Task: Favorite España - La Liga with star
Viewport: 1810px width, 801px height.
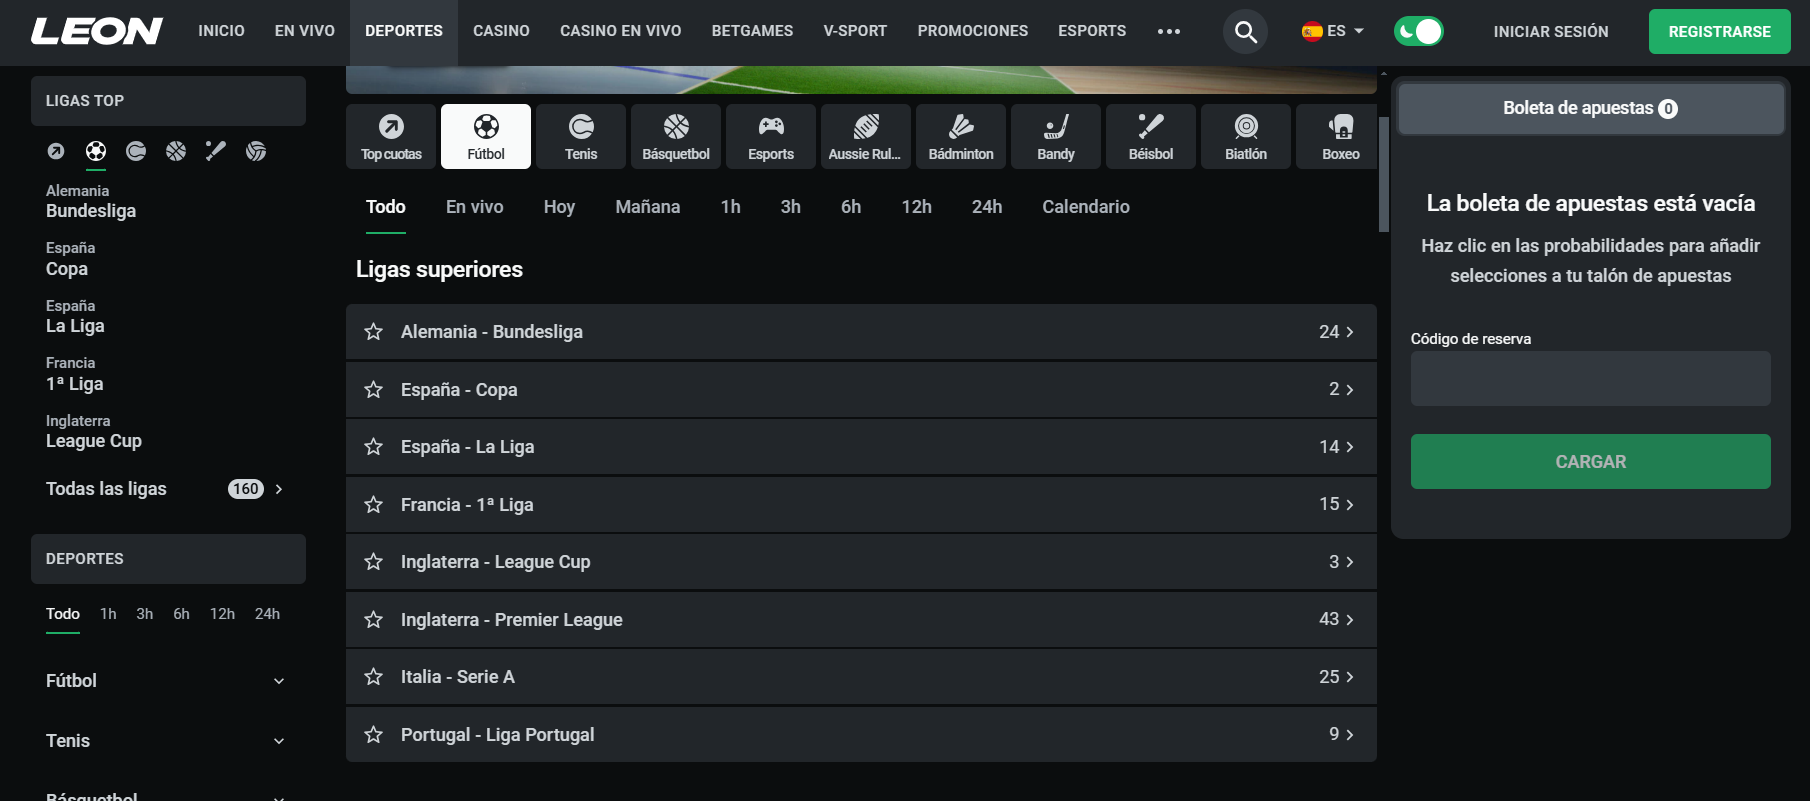Action: click(x=374, y=447)
